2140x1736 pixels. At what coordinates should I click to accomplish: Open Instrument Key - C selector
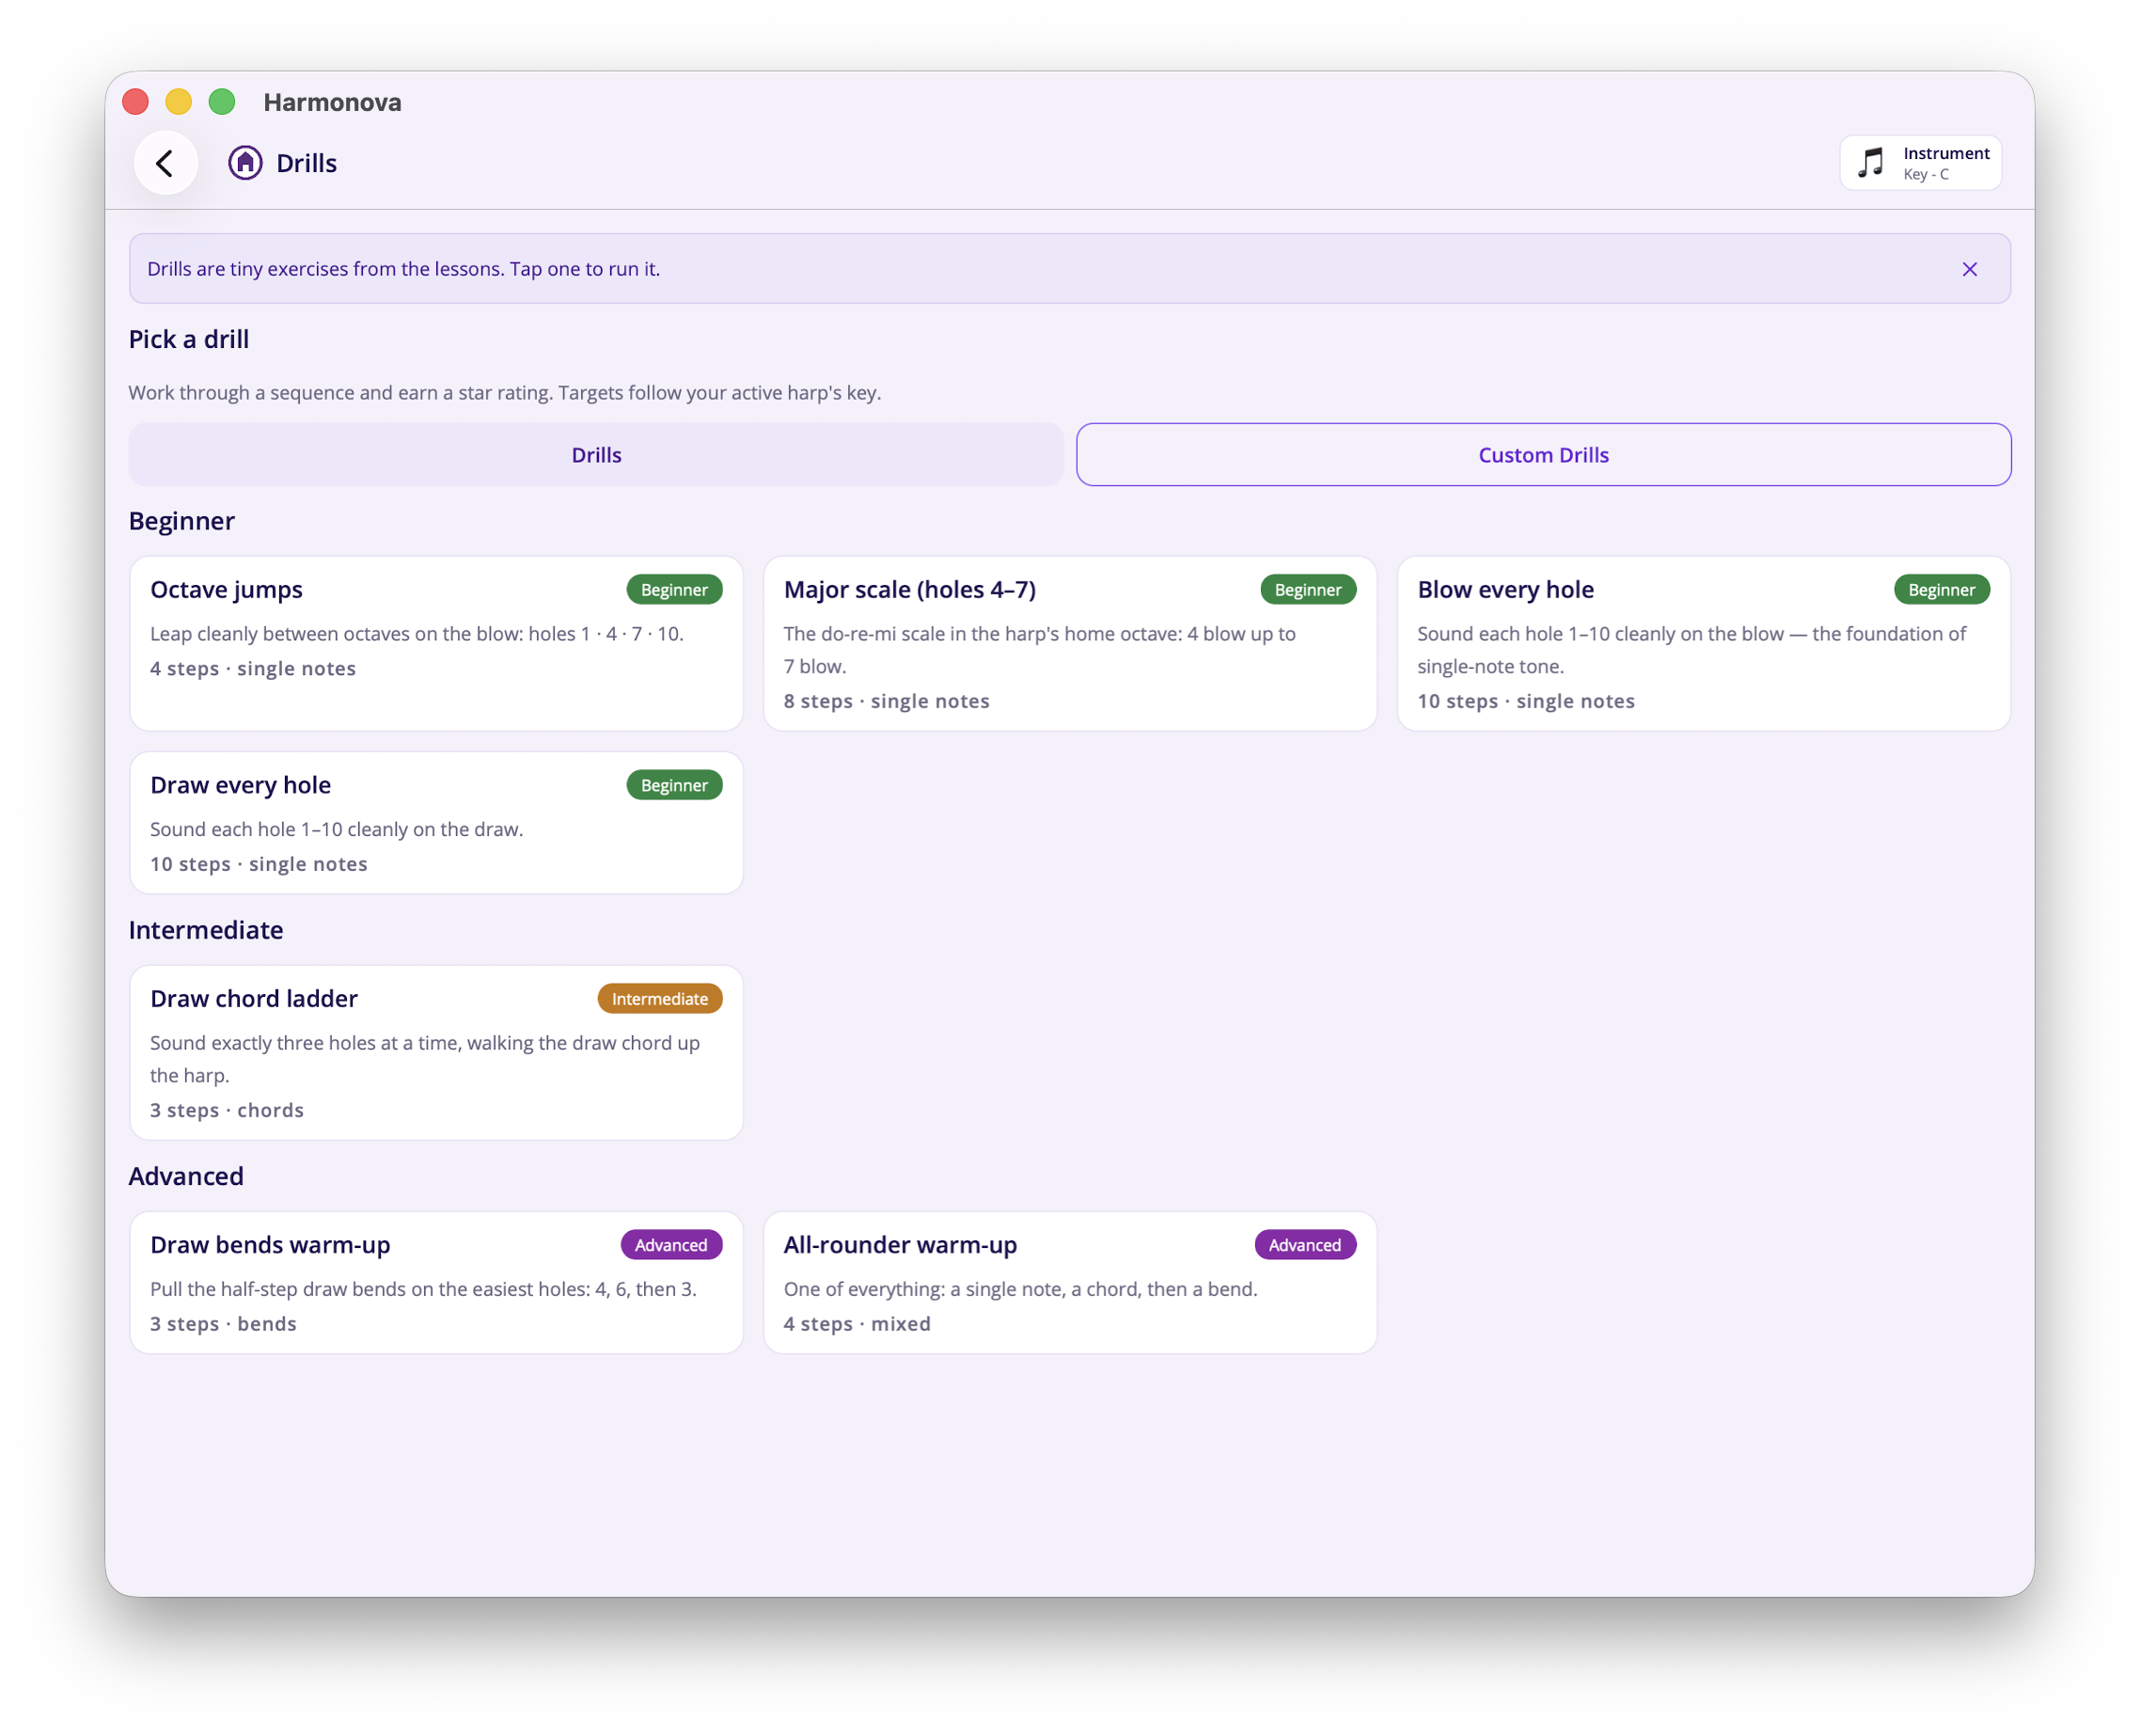click(1920, 163)
